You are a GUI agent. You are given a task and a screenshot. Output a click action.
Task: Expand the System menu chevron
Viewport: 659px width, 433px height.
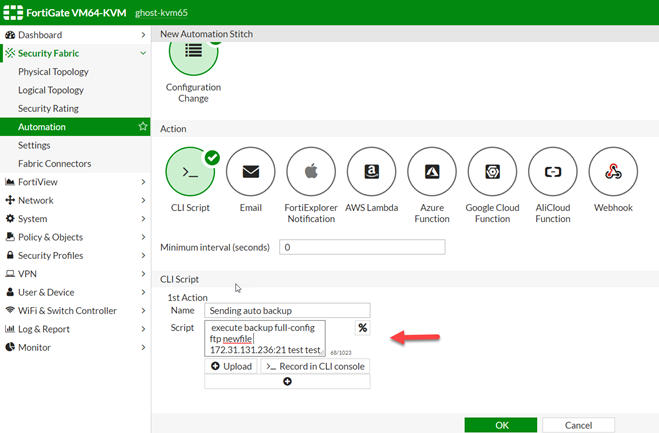[143, 218]
